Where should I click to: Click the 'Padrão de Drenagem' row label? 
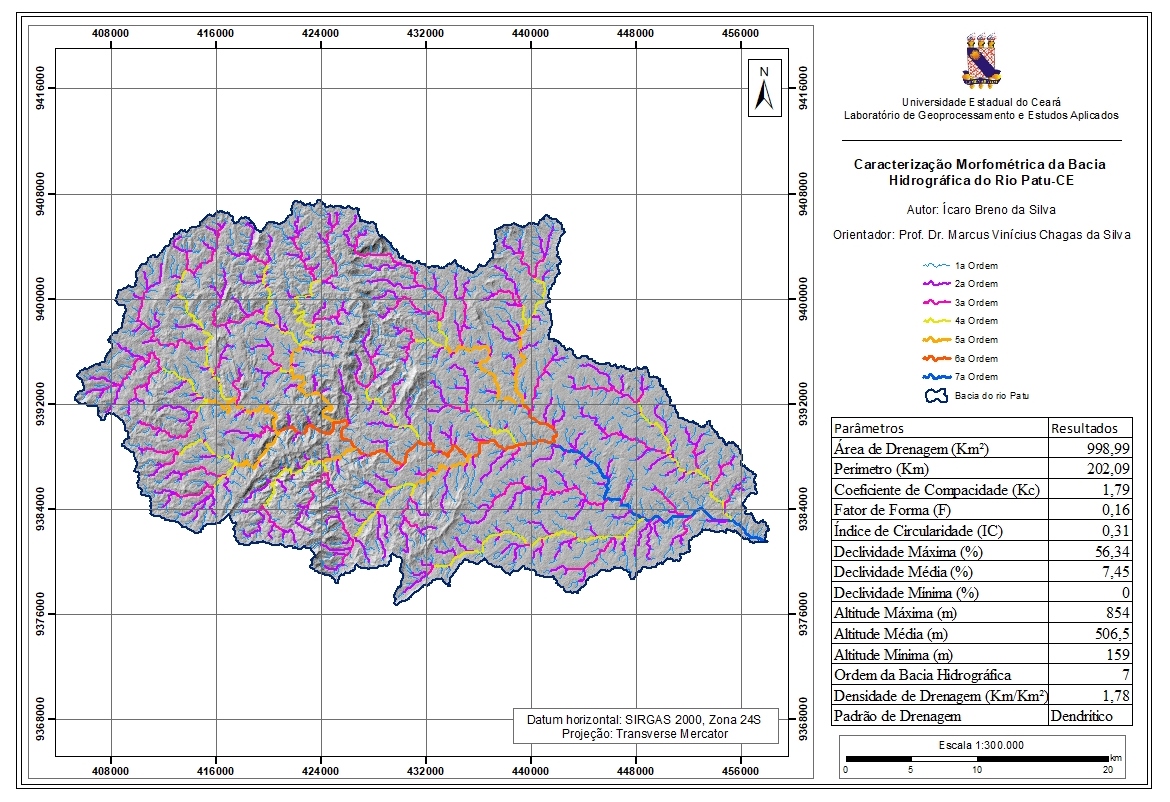(x=898, y=716)
